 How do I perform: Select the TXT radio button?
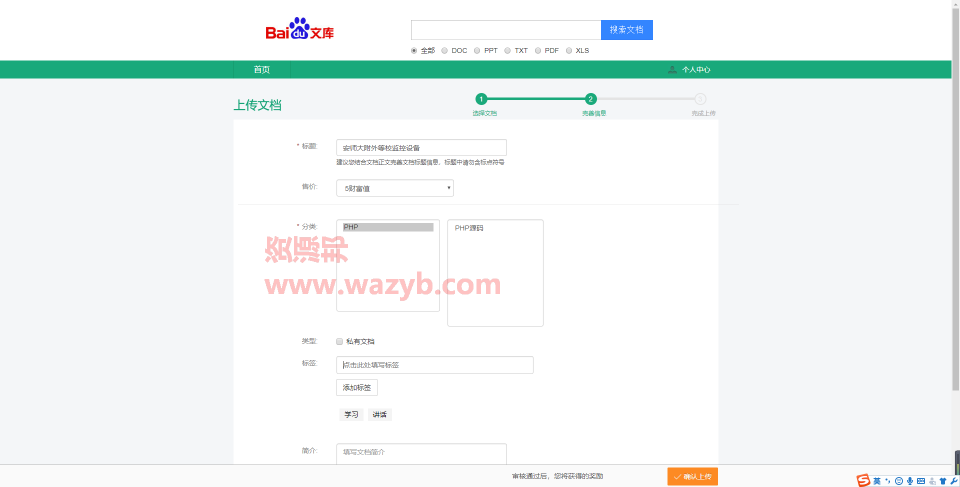point(508,51)
